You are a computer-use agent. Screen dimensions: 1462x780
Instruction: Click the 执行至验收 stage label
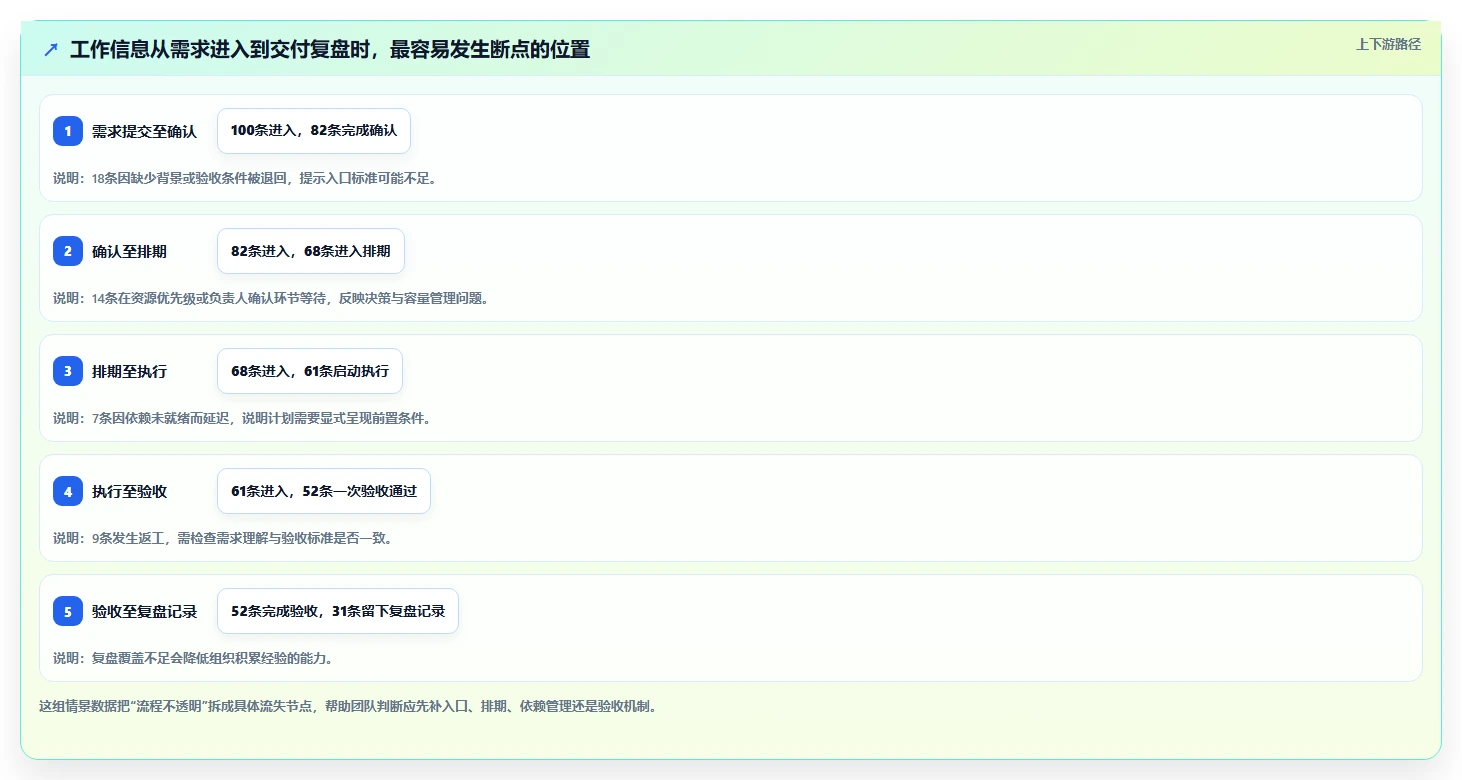tap(129, 491)
